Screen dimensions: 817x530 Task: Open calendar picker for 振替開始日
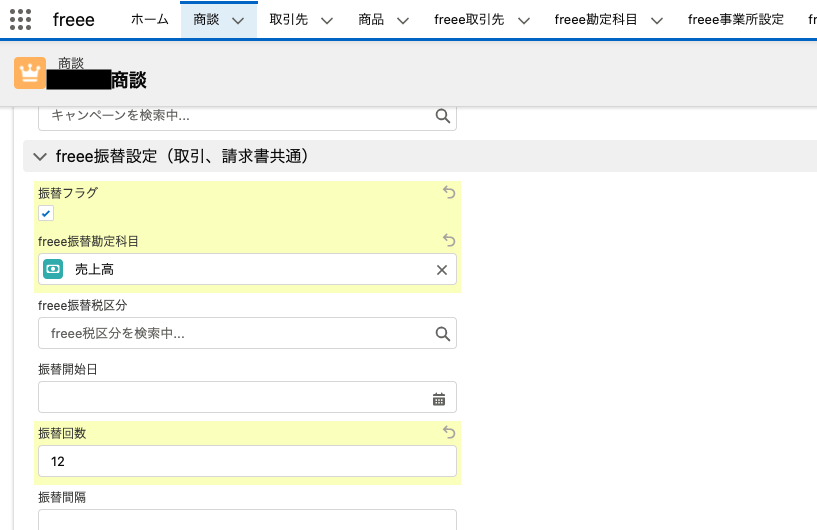[439, 399]
